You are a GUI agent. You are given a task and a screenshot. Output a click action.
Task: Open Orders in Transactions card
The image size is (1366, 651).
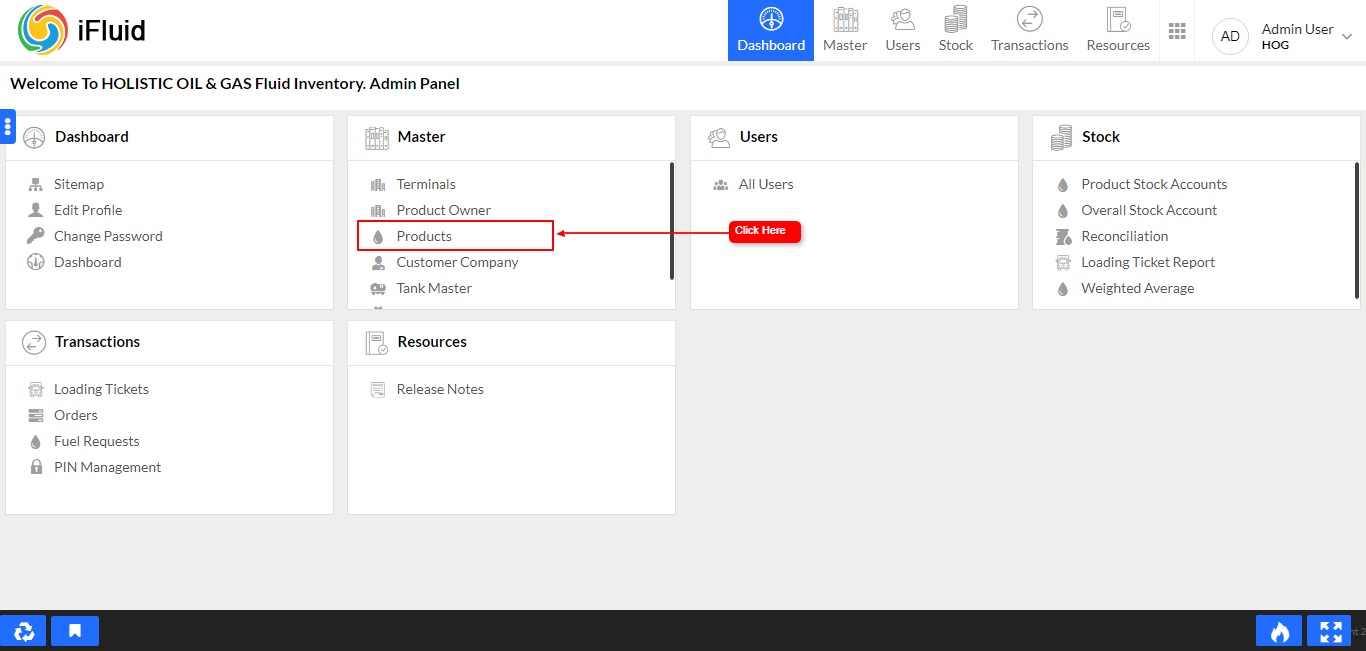[x=76, y=415]
